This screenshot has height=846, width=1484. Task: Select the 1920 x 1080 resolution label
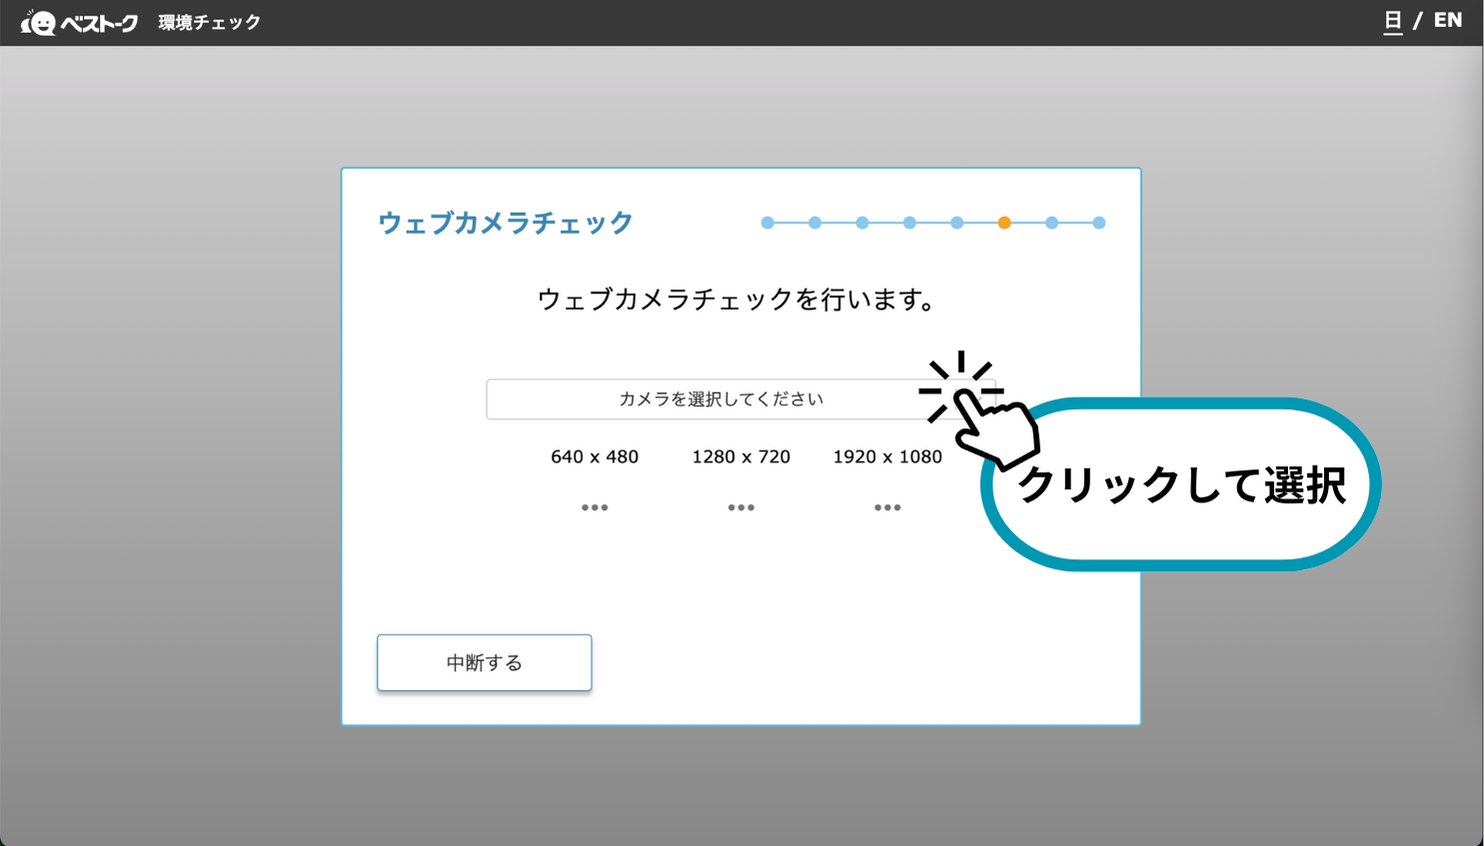click(x=887, y=457)
